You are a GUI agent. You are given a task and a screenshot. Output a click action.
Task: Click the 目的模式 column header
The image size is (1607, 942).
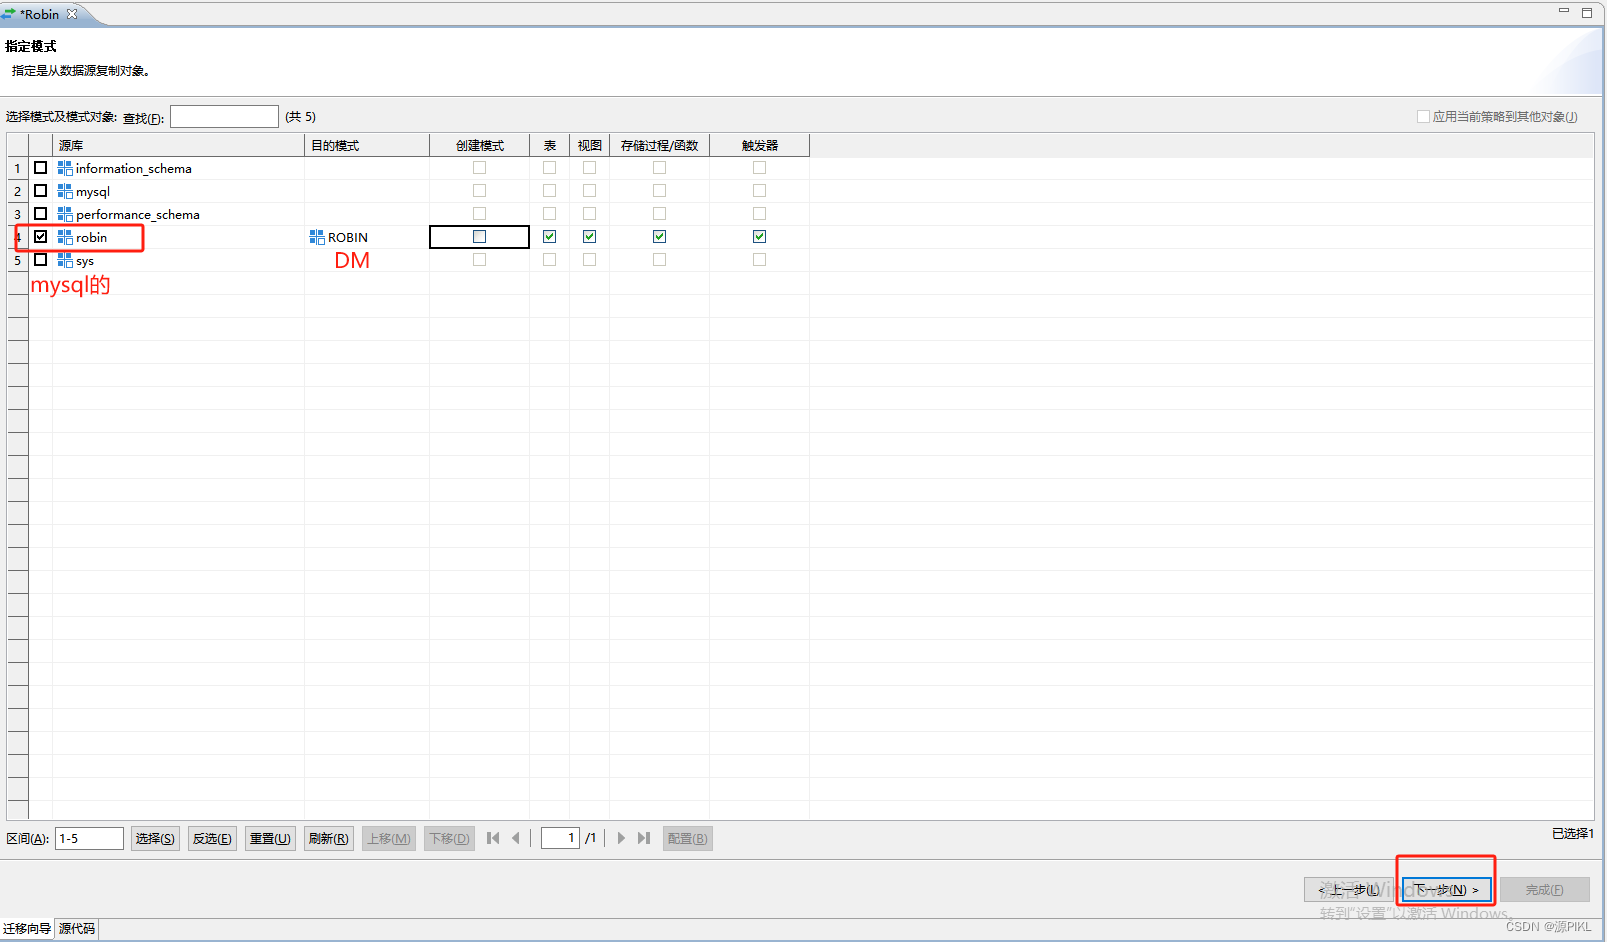[367, 146]
